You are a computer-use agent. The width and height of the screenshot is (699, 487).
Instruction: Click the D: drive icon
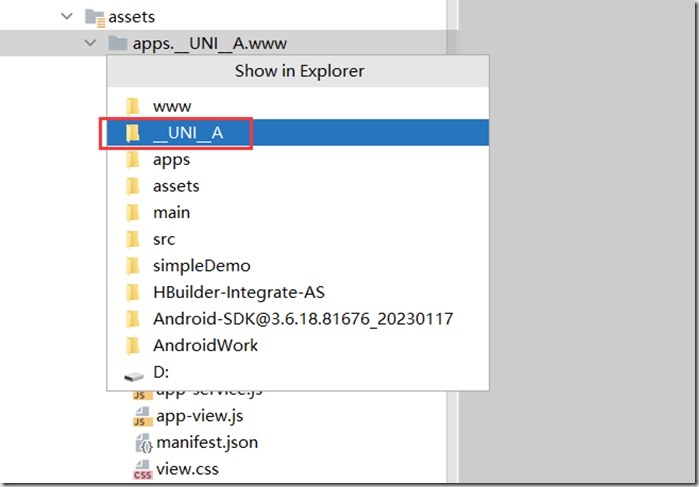pos(134,373)
